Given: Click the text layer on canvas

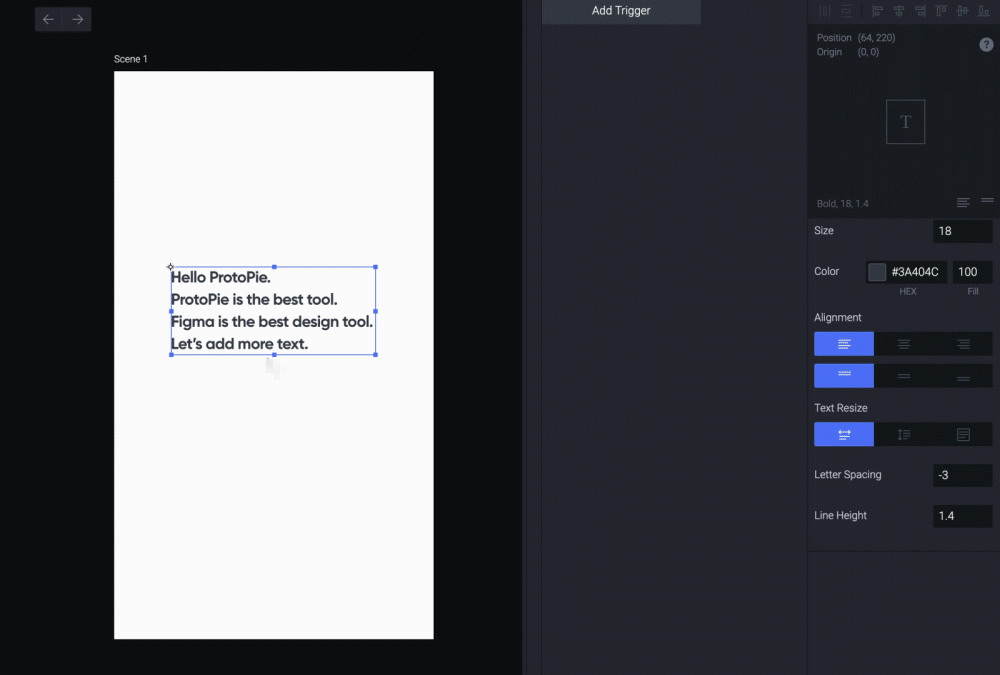Looking at the screenshot, I should click(x=272, y=311).
